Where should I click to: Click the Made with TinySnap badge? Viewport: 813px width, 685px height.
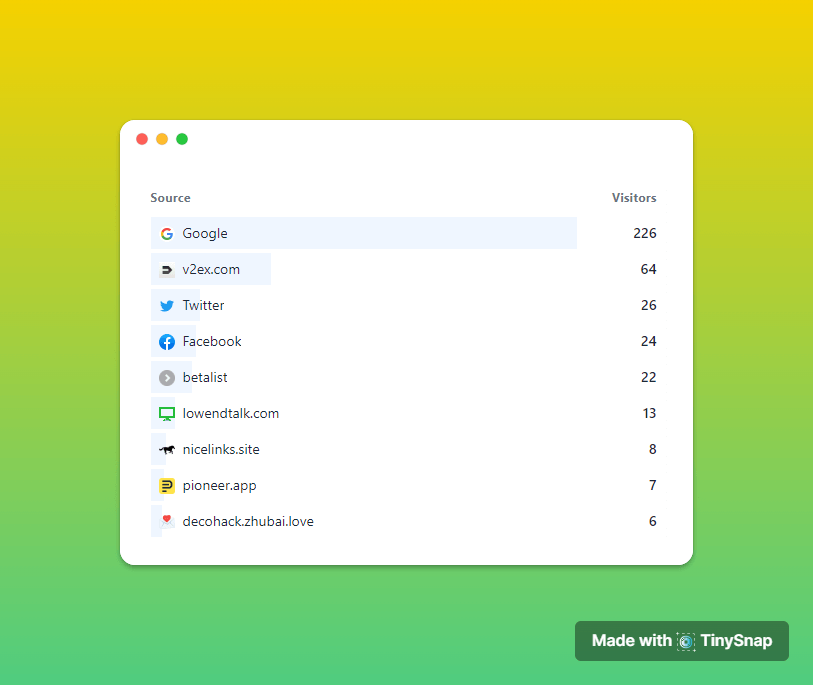pos(682,641)
